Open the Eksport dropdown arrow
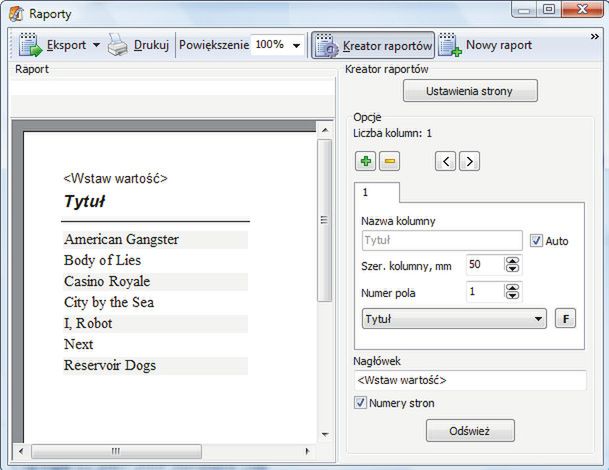 96,45
